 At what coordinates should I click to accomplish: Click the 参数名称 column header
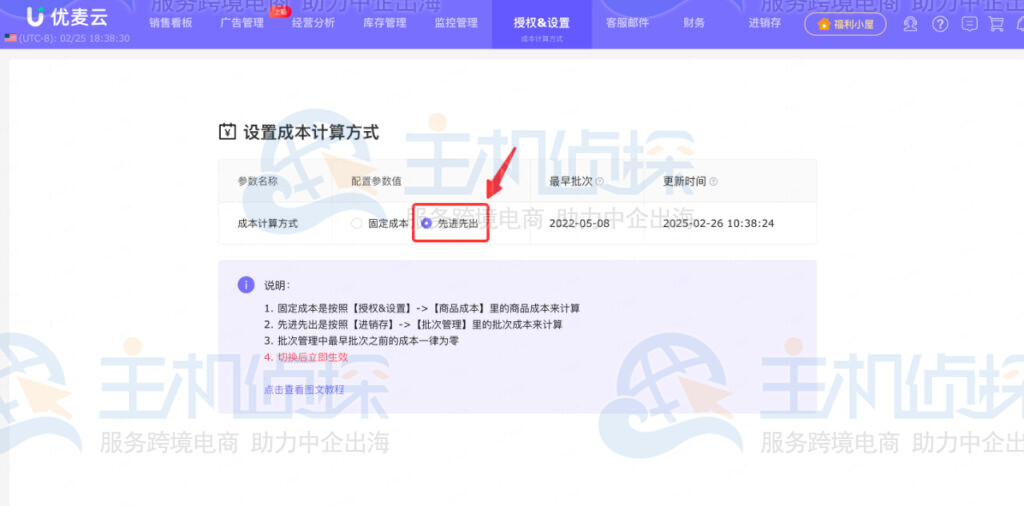coord(257,182)
